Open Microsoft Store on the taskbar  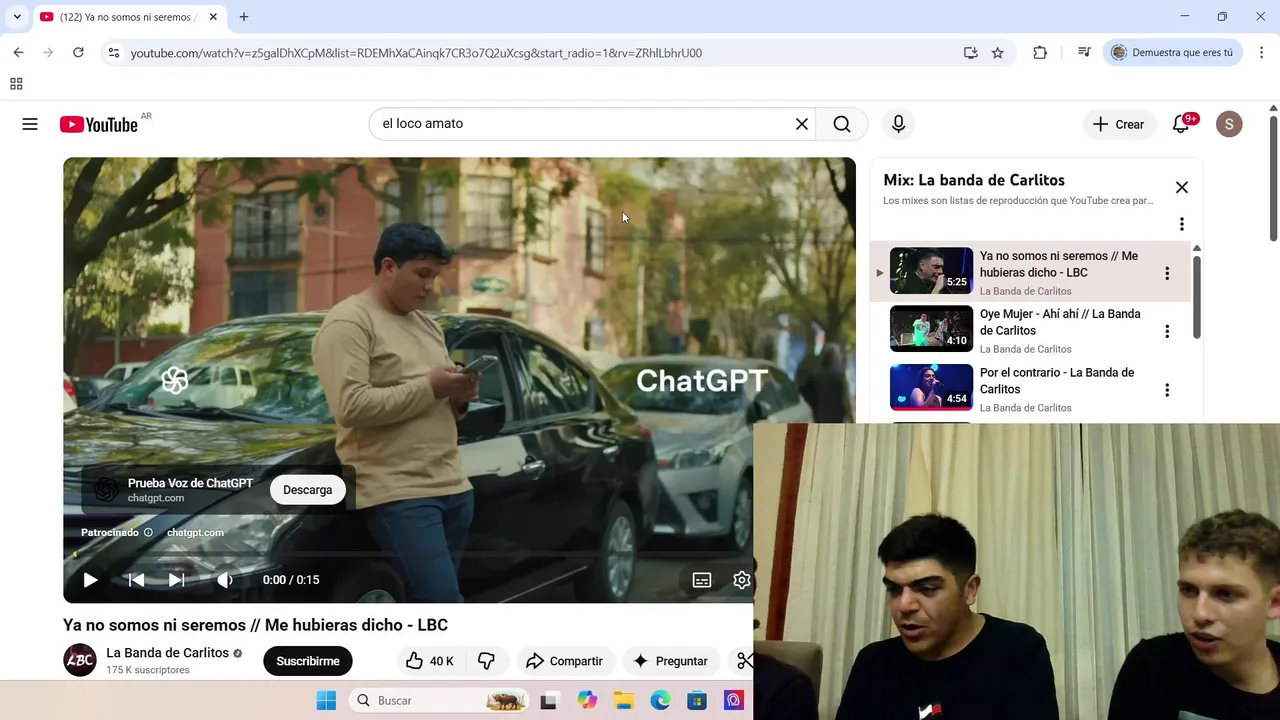697,700
